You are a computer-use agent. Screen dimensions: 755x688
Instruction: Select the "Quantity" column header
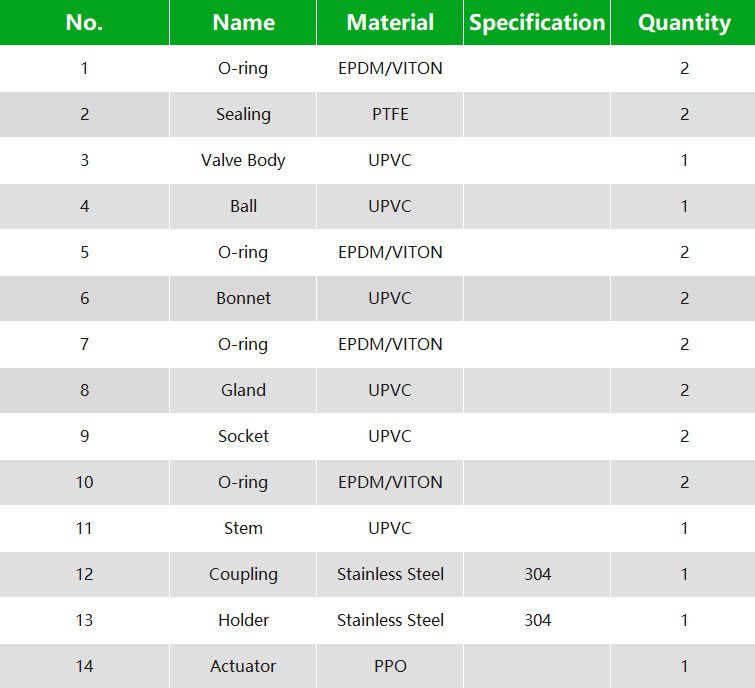684,23
